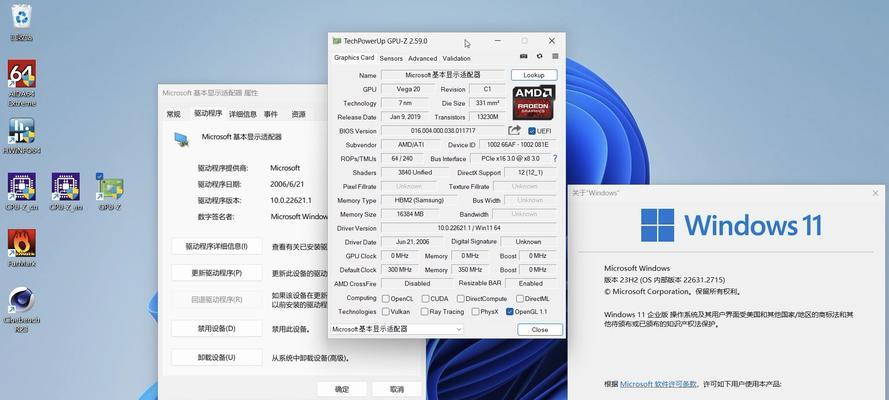
Task: Click the Shaders value 3840 Unified
Action: [x=416, y=172]
